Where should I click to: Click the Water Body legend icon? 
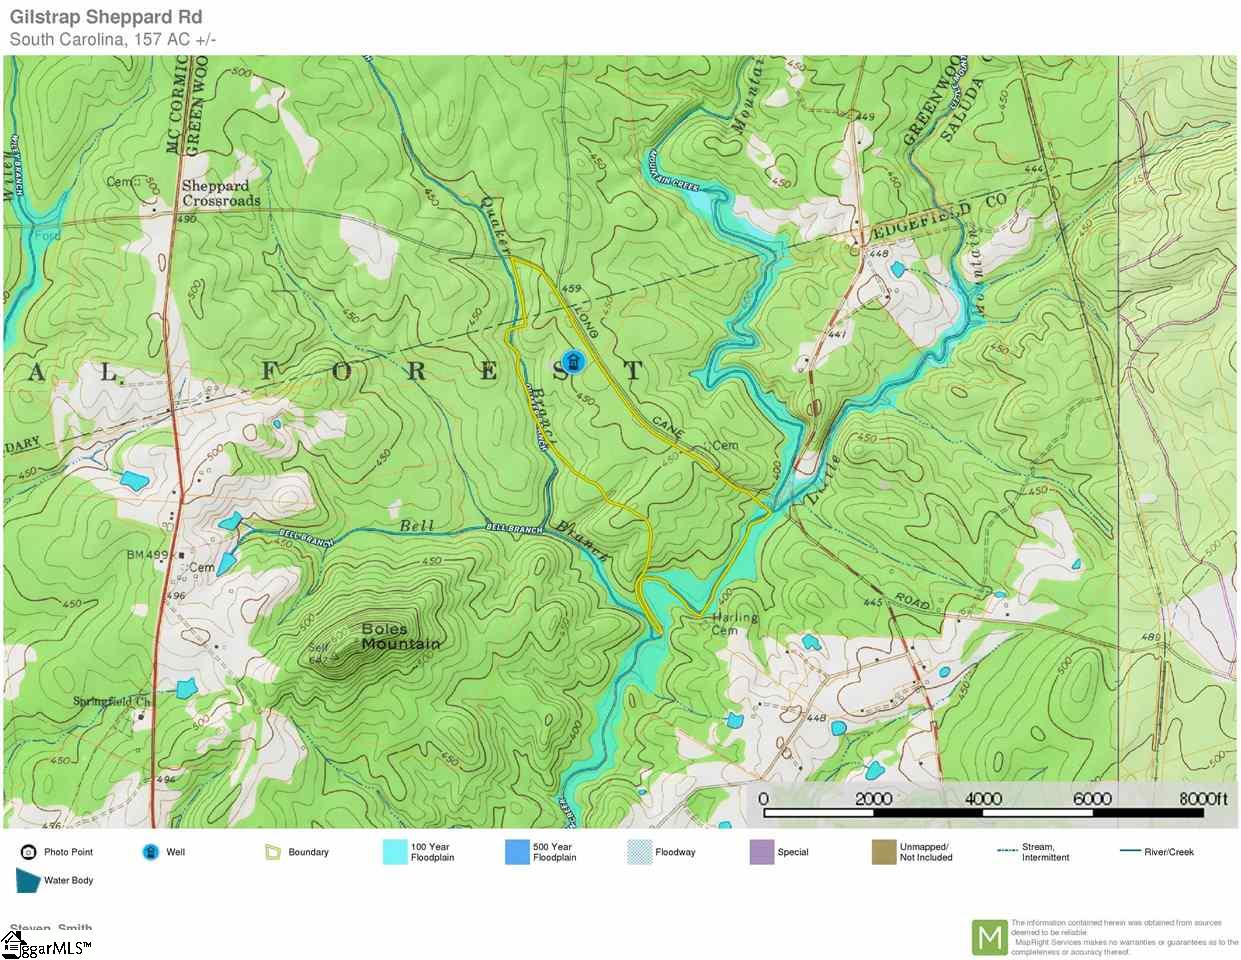[x=27, y=880]
